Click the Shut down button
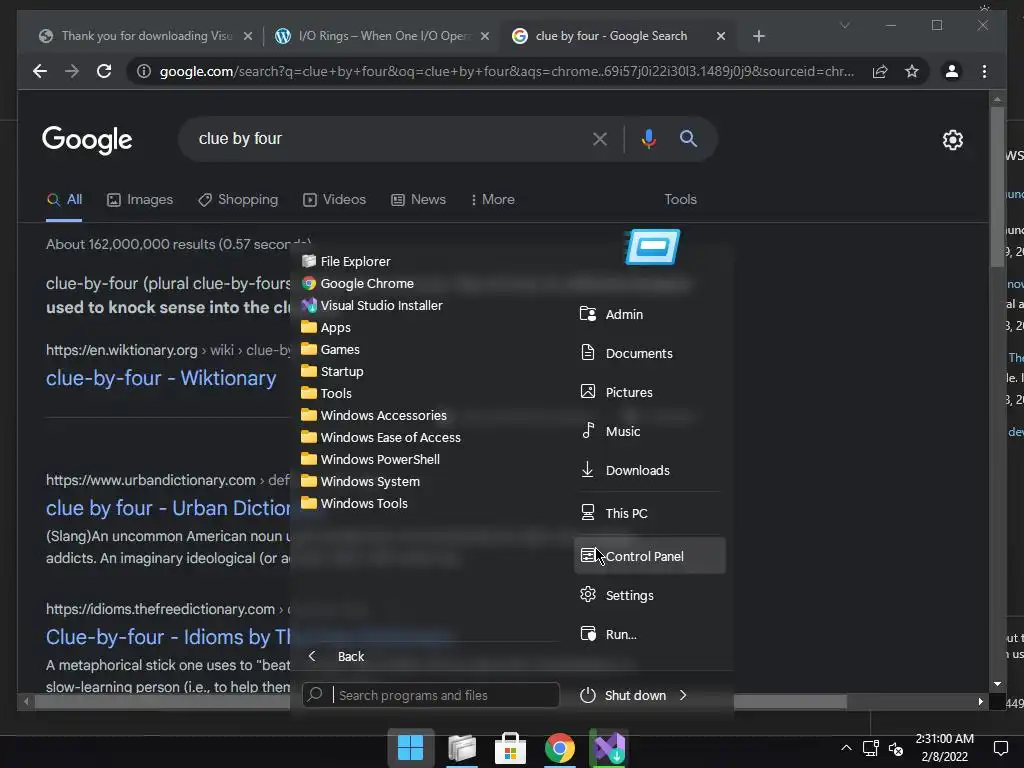Image resolution: width=1024 pixels, height=768 pixels. coord(623,695)
